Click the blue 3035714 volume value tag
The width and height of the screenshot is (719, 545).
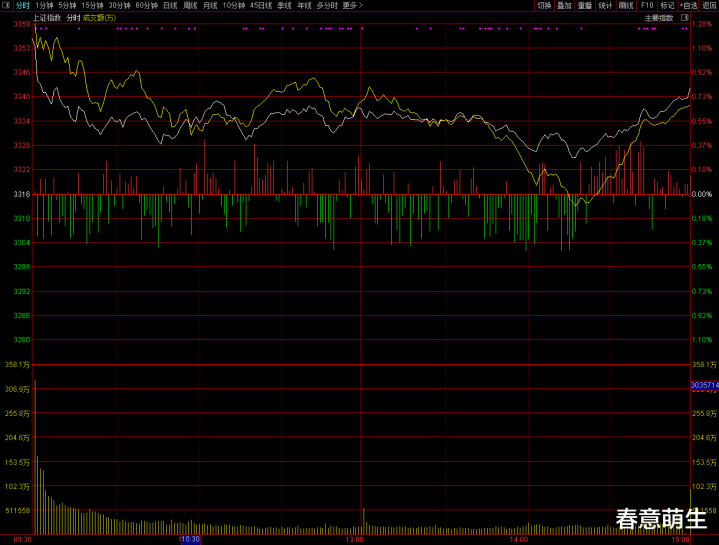(x=705, y=385)
